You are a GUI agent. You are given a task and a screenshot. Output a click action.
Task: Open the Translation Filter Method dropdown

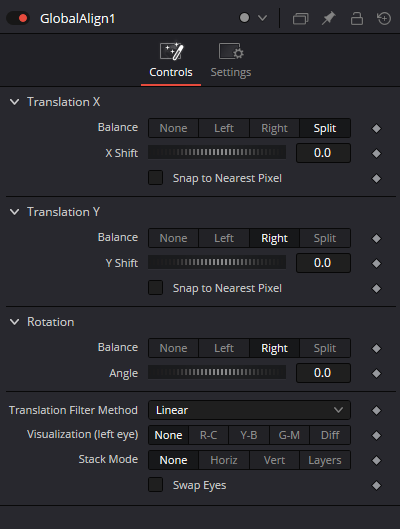pos(249,410)
